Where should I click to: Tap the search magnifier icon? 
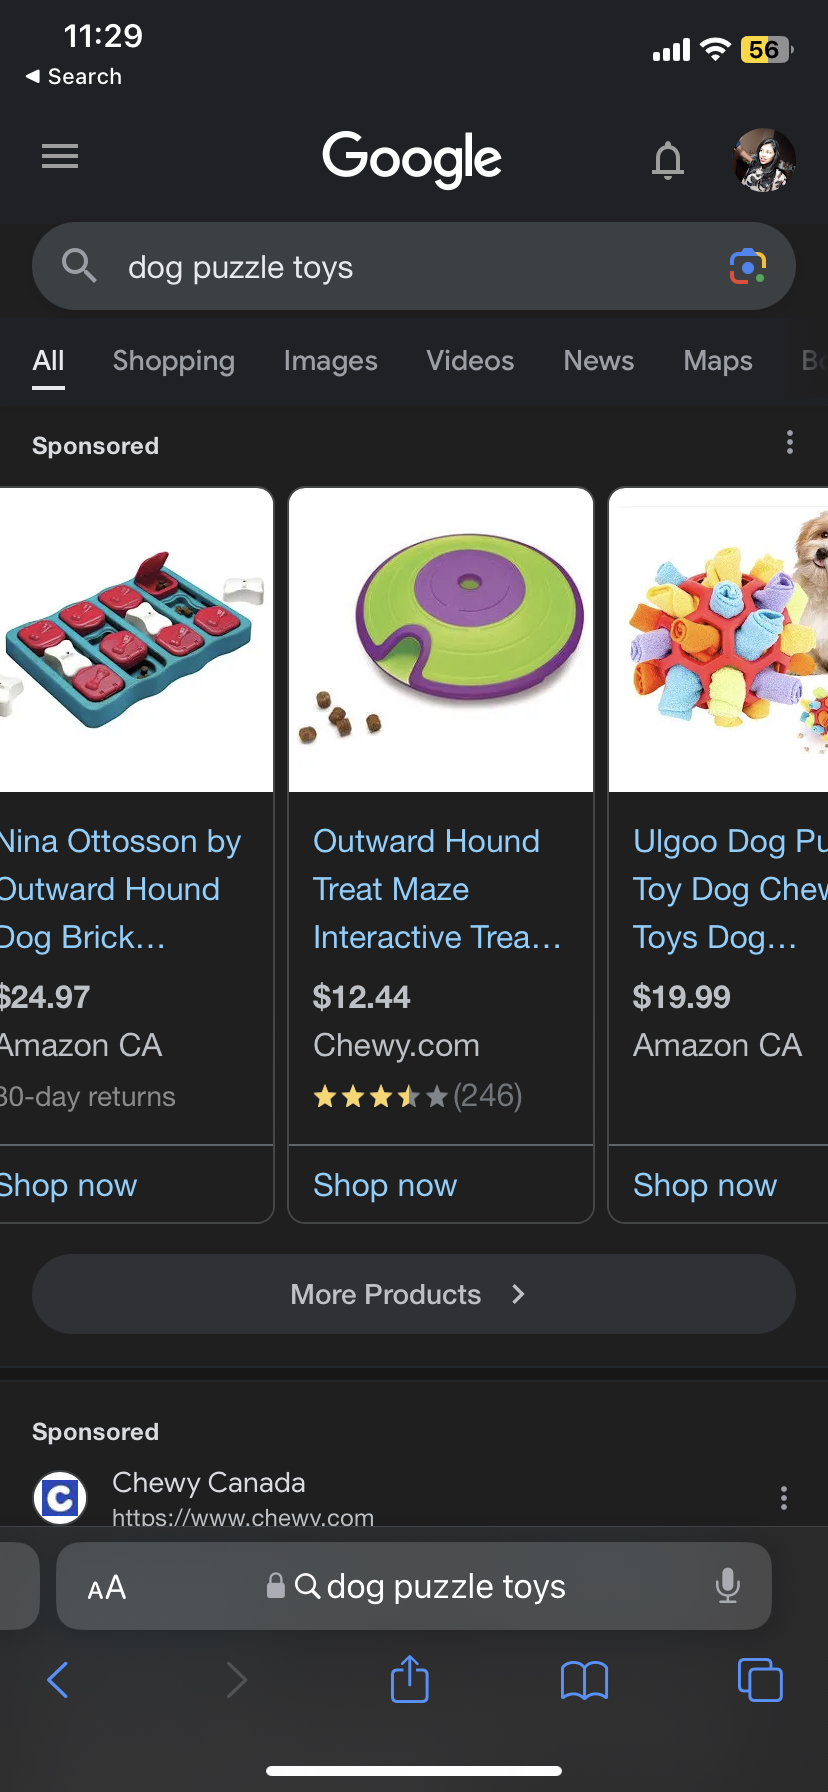[x=79, y=266]
